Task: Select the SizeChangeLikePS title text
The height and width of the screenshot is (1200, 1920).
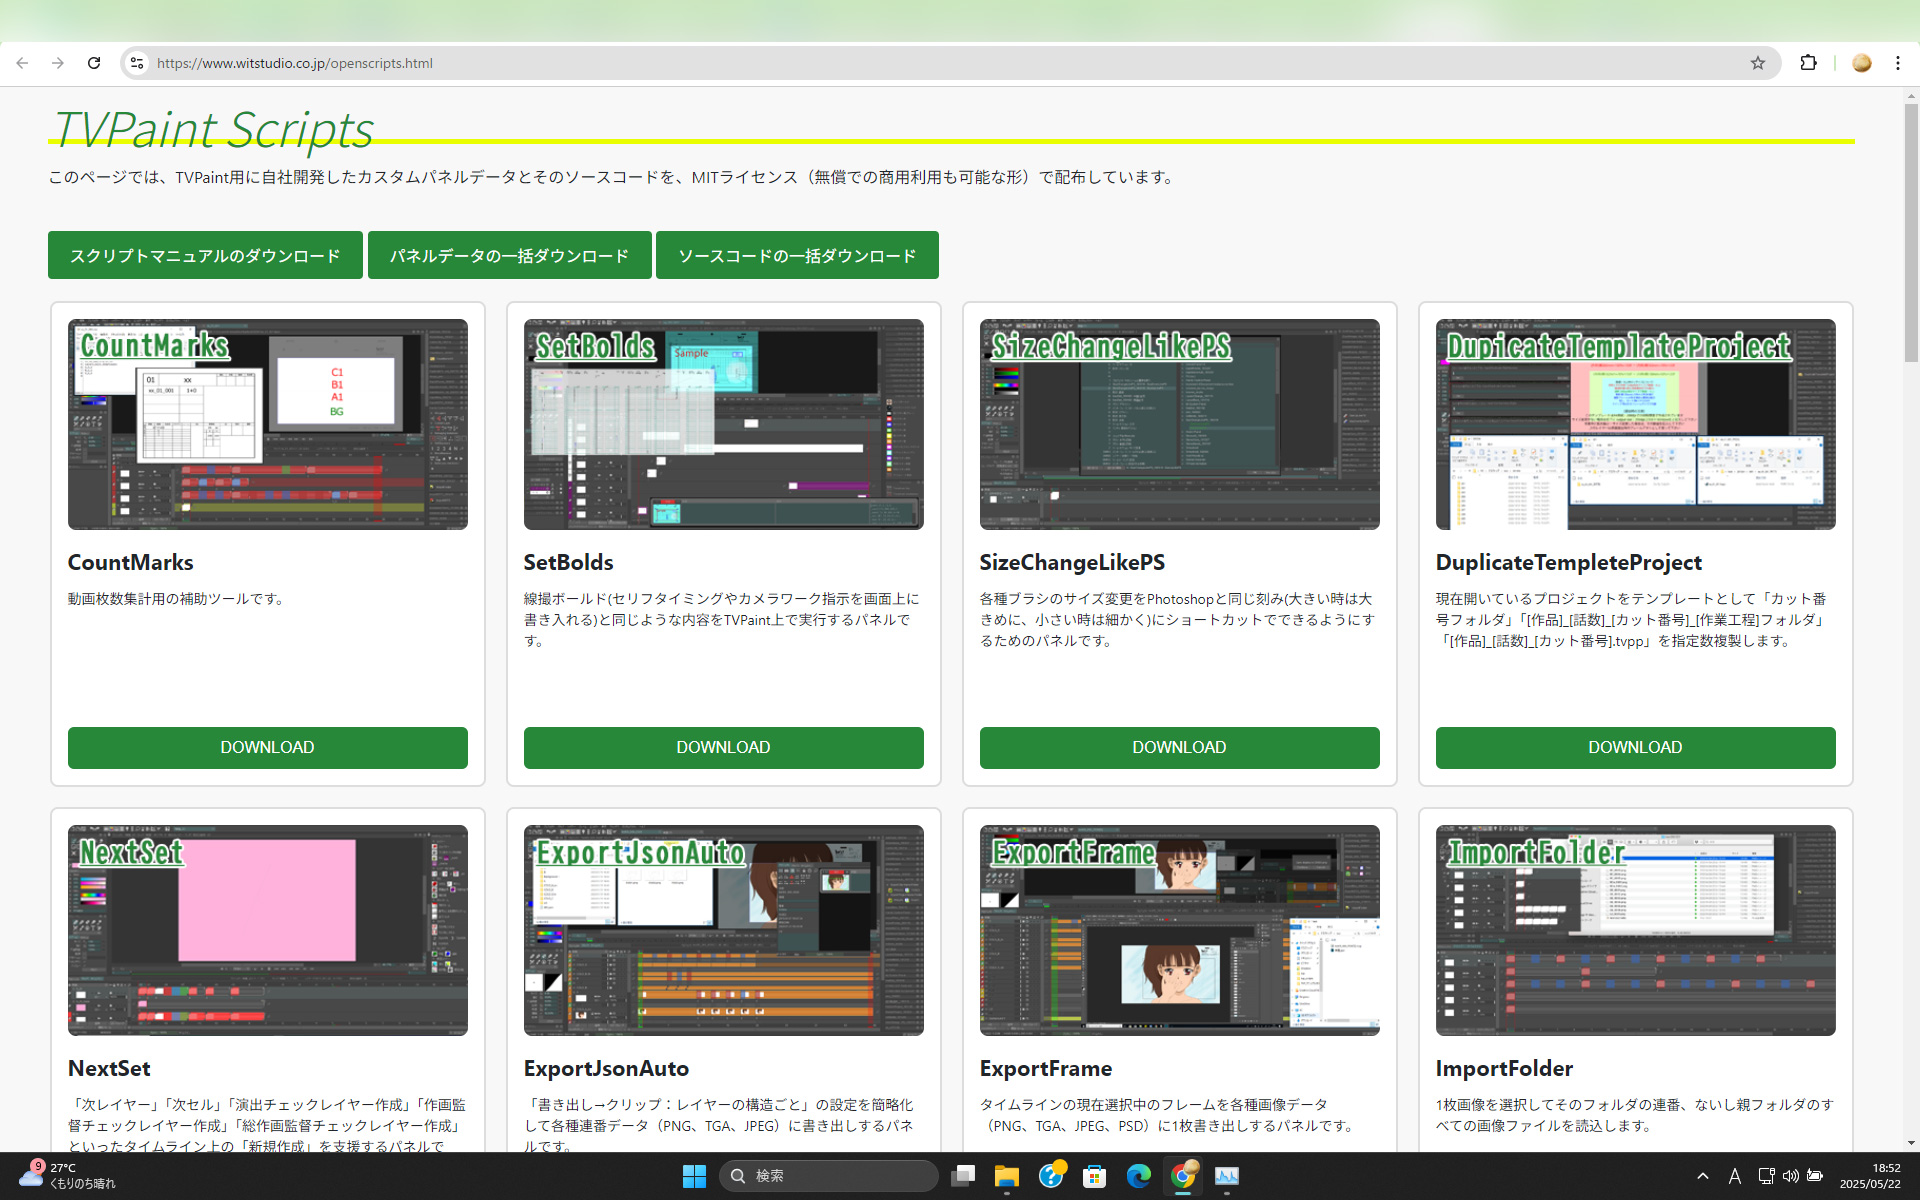Action: (1072, 562)
